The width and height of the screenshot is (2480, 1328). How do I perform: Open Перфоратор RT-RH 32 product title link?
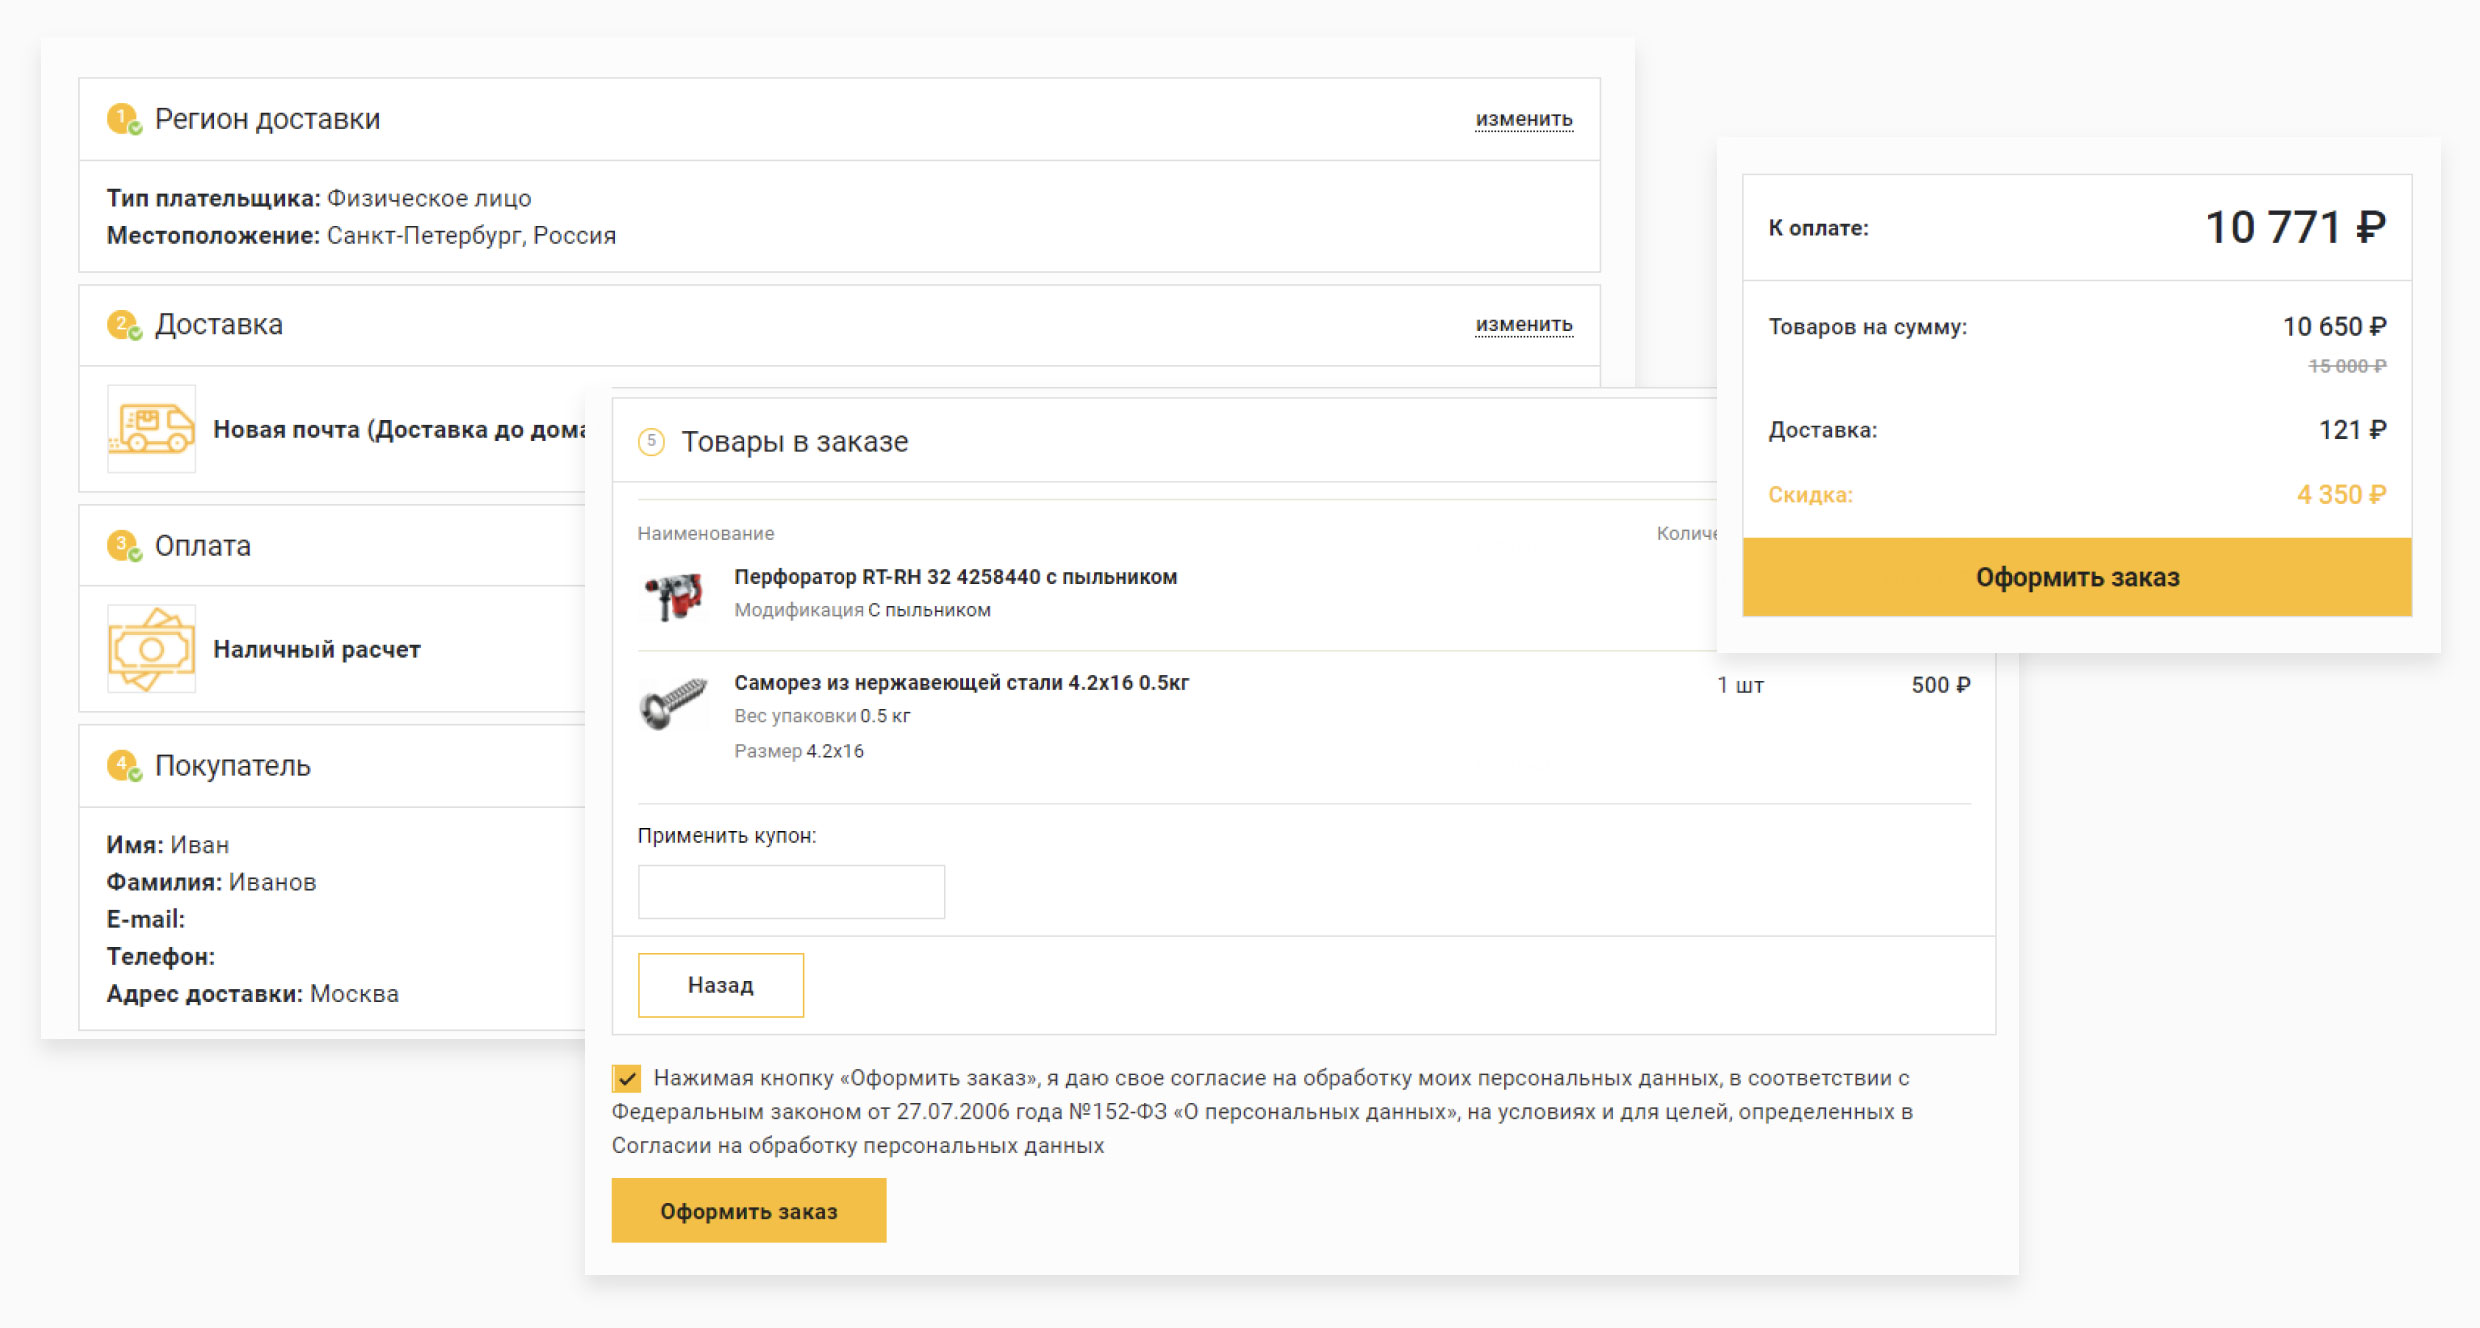[955, 577]
